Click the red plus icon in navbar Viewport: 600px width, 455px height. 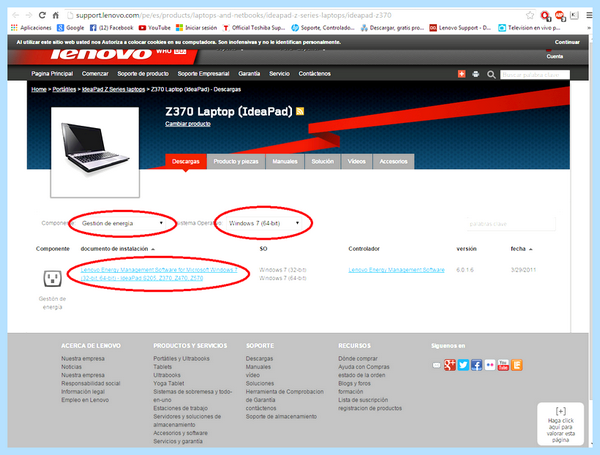461,74
